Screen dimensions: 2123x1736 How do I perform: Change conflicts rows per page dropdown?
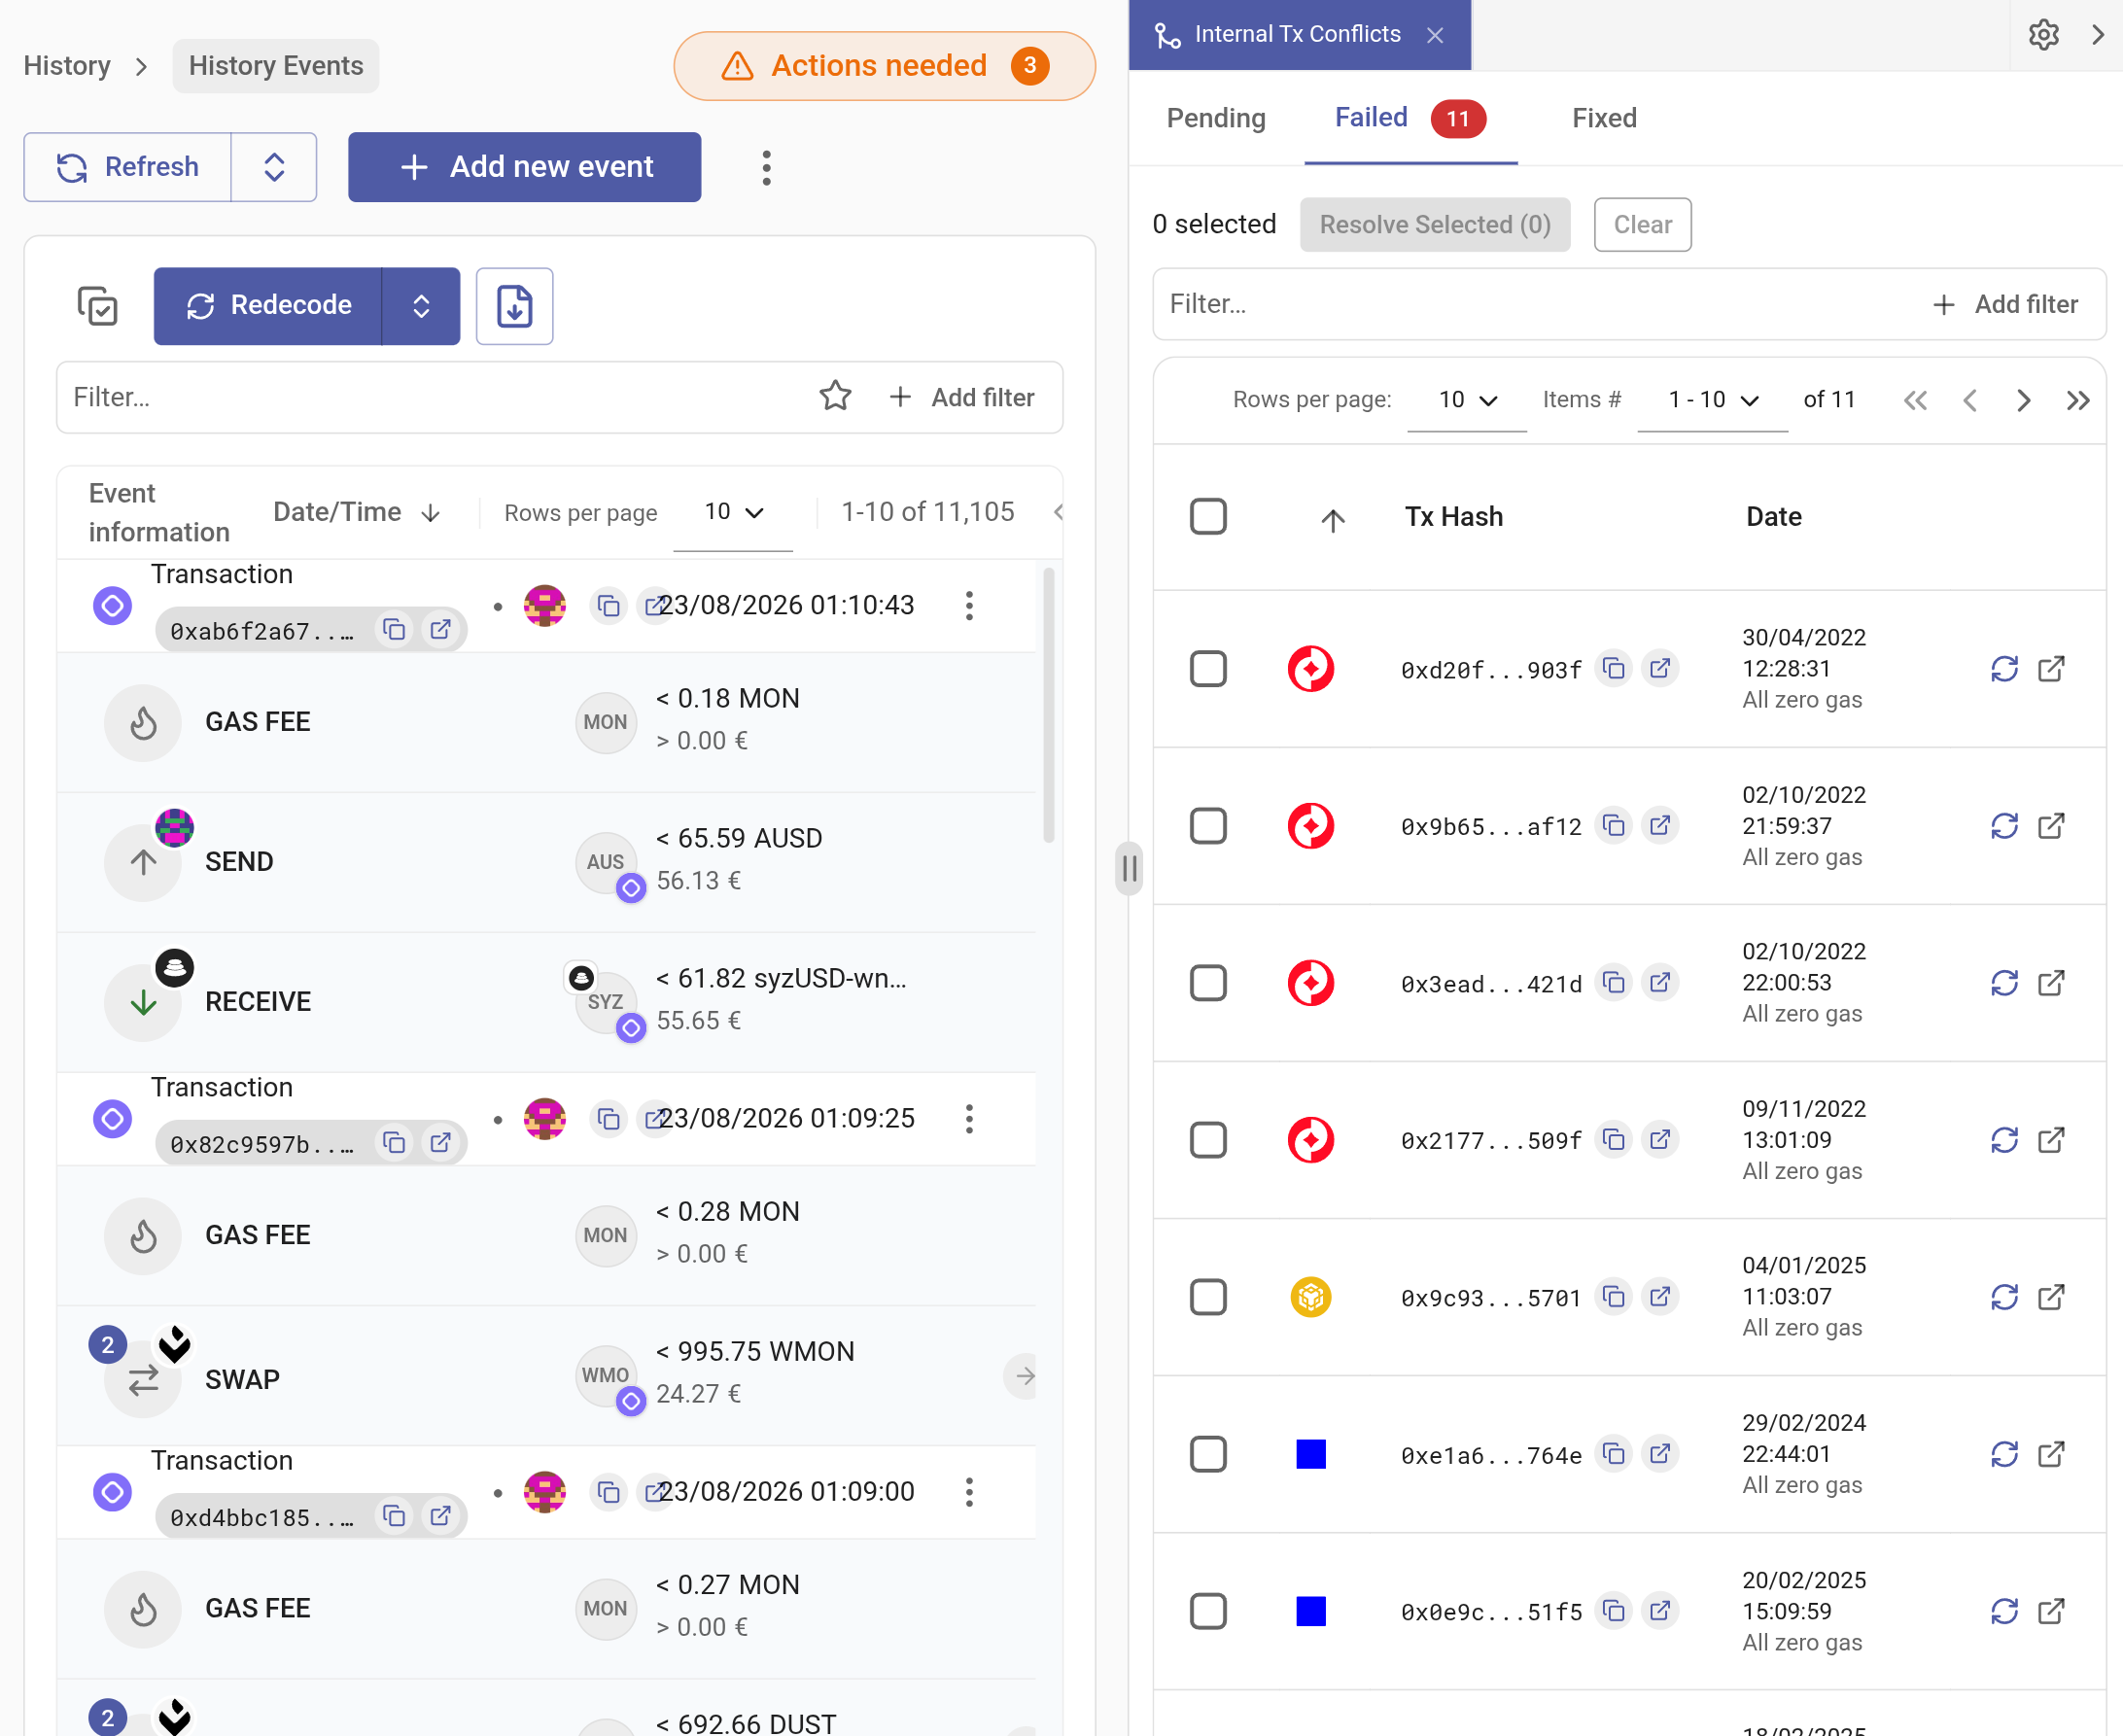[1466, 400]
